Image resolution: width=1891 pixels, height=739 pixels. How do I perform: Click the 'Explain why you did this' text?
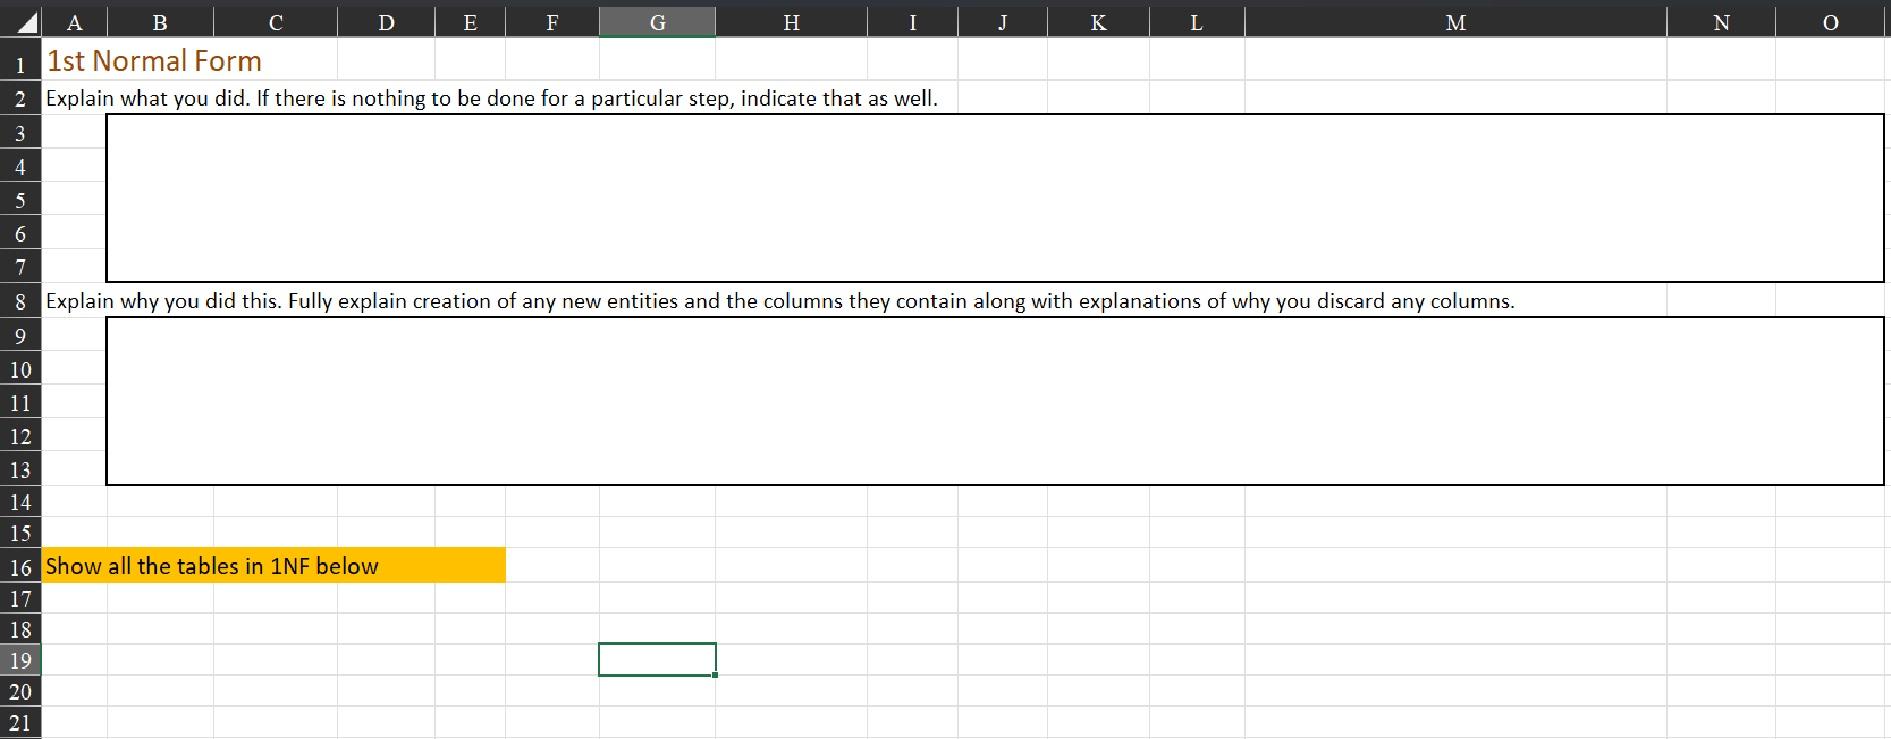coord(780,301)
